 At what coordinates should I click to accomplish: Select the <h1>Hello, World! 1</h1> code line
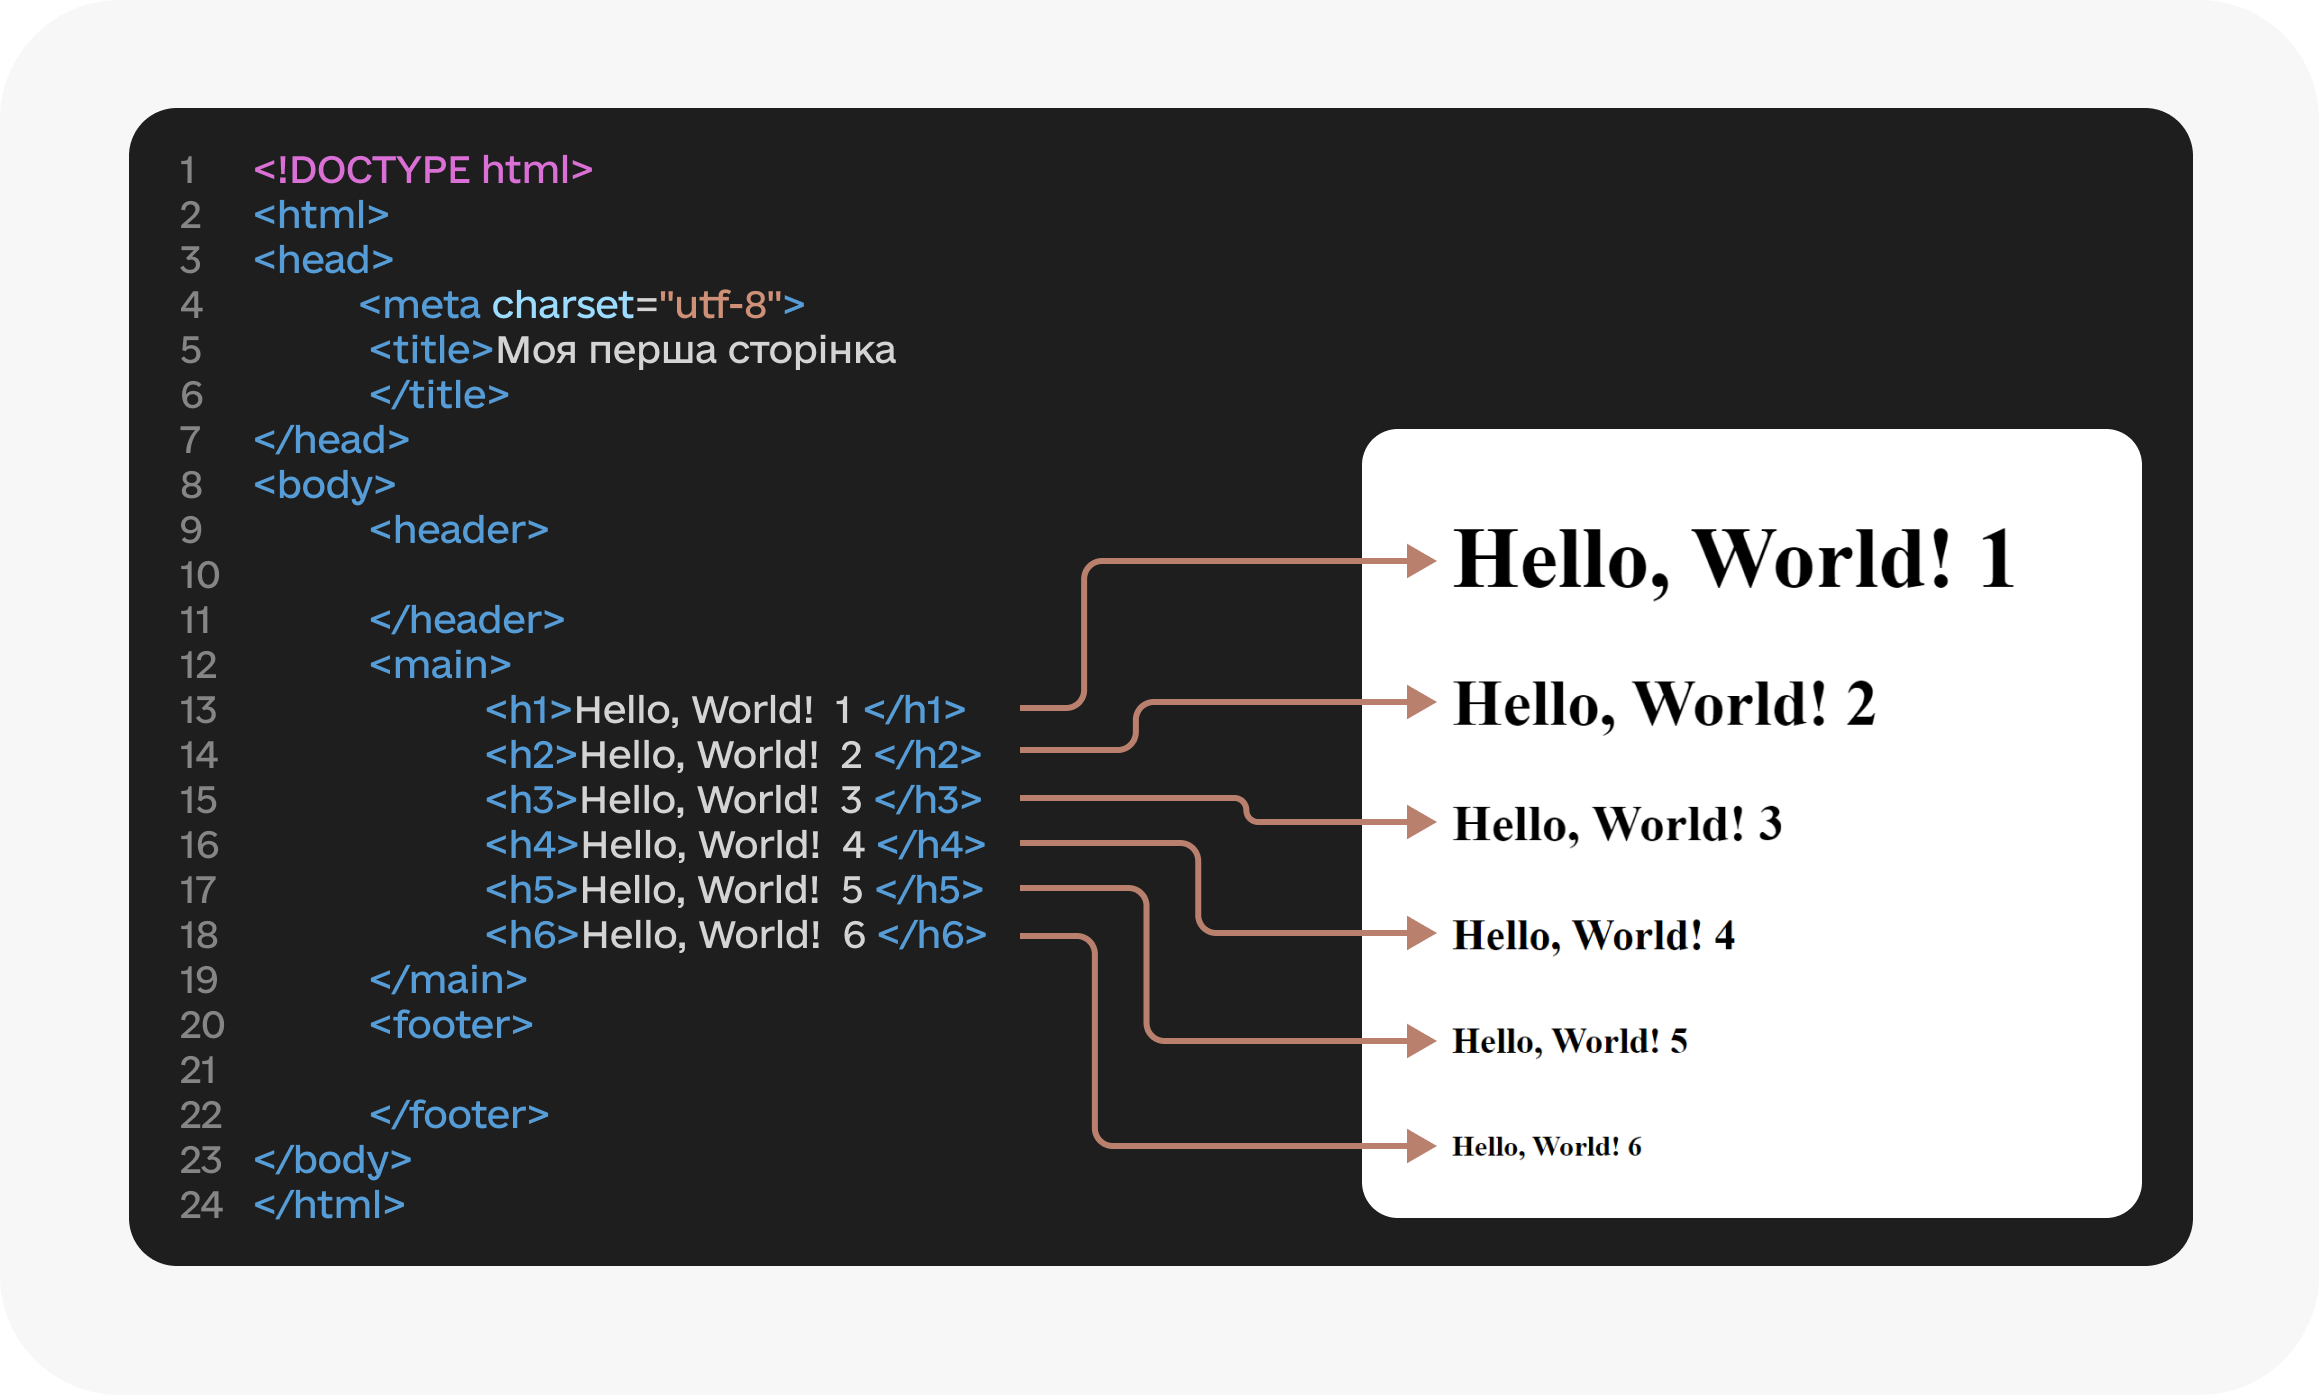tap(726, 710)
